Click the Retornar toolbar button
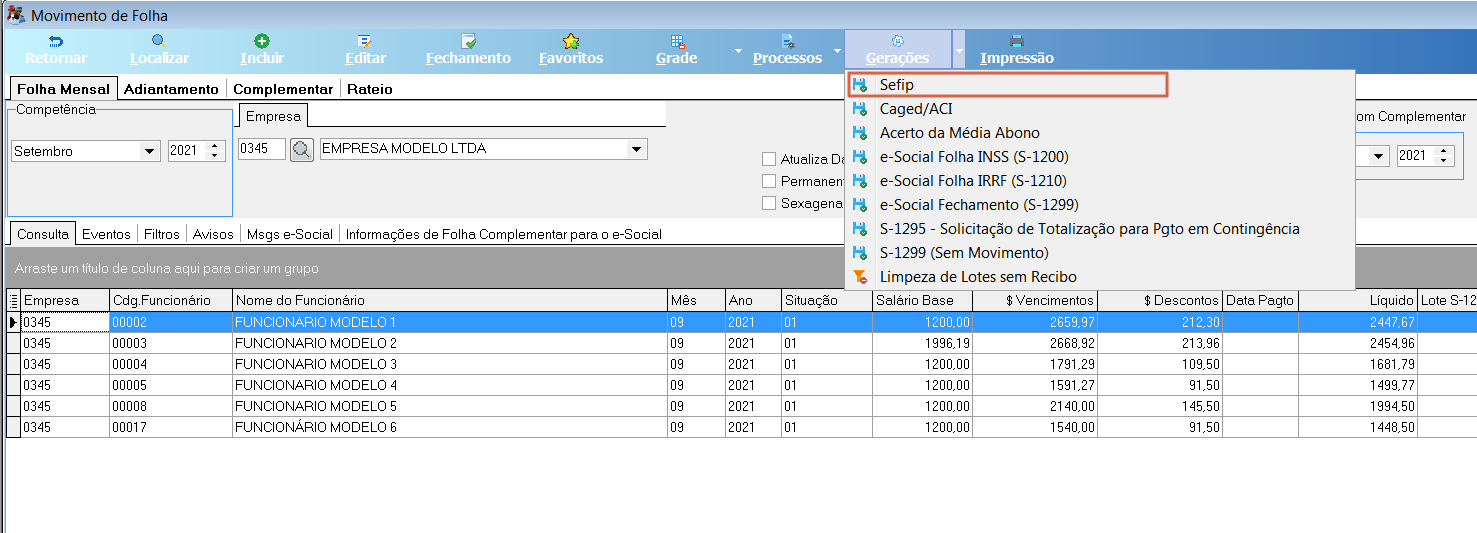 (x=56, y=50)
